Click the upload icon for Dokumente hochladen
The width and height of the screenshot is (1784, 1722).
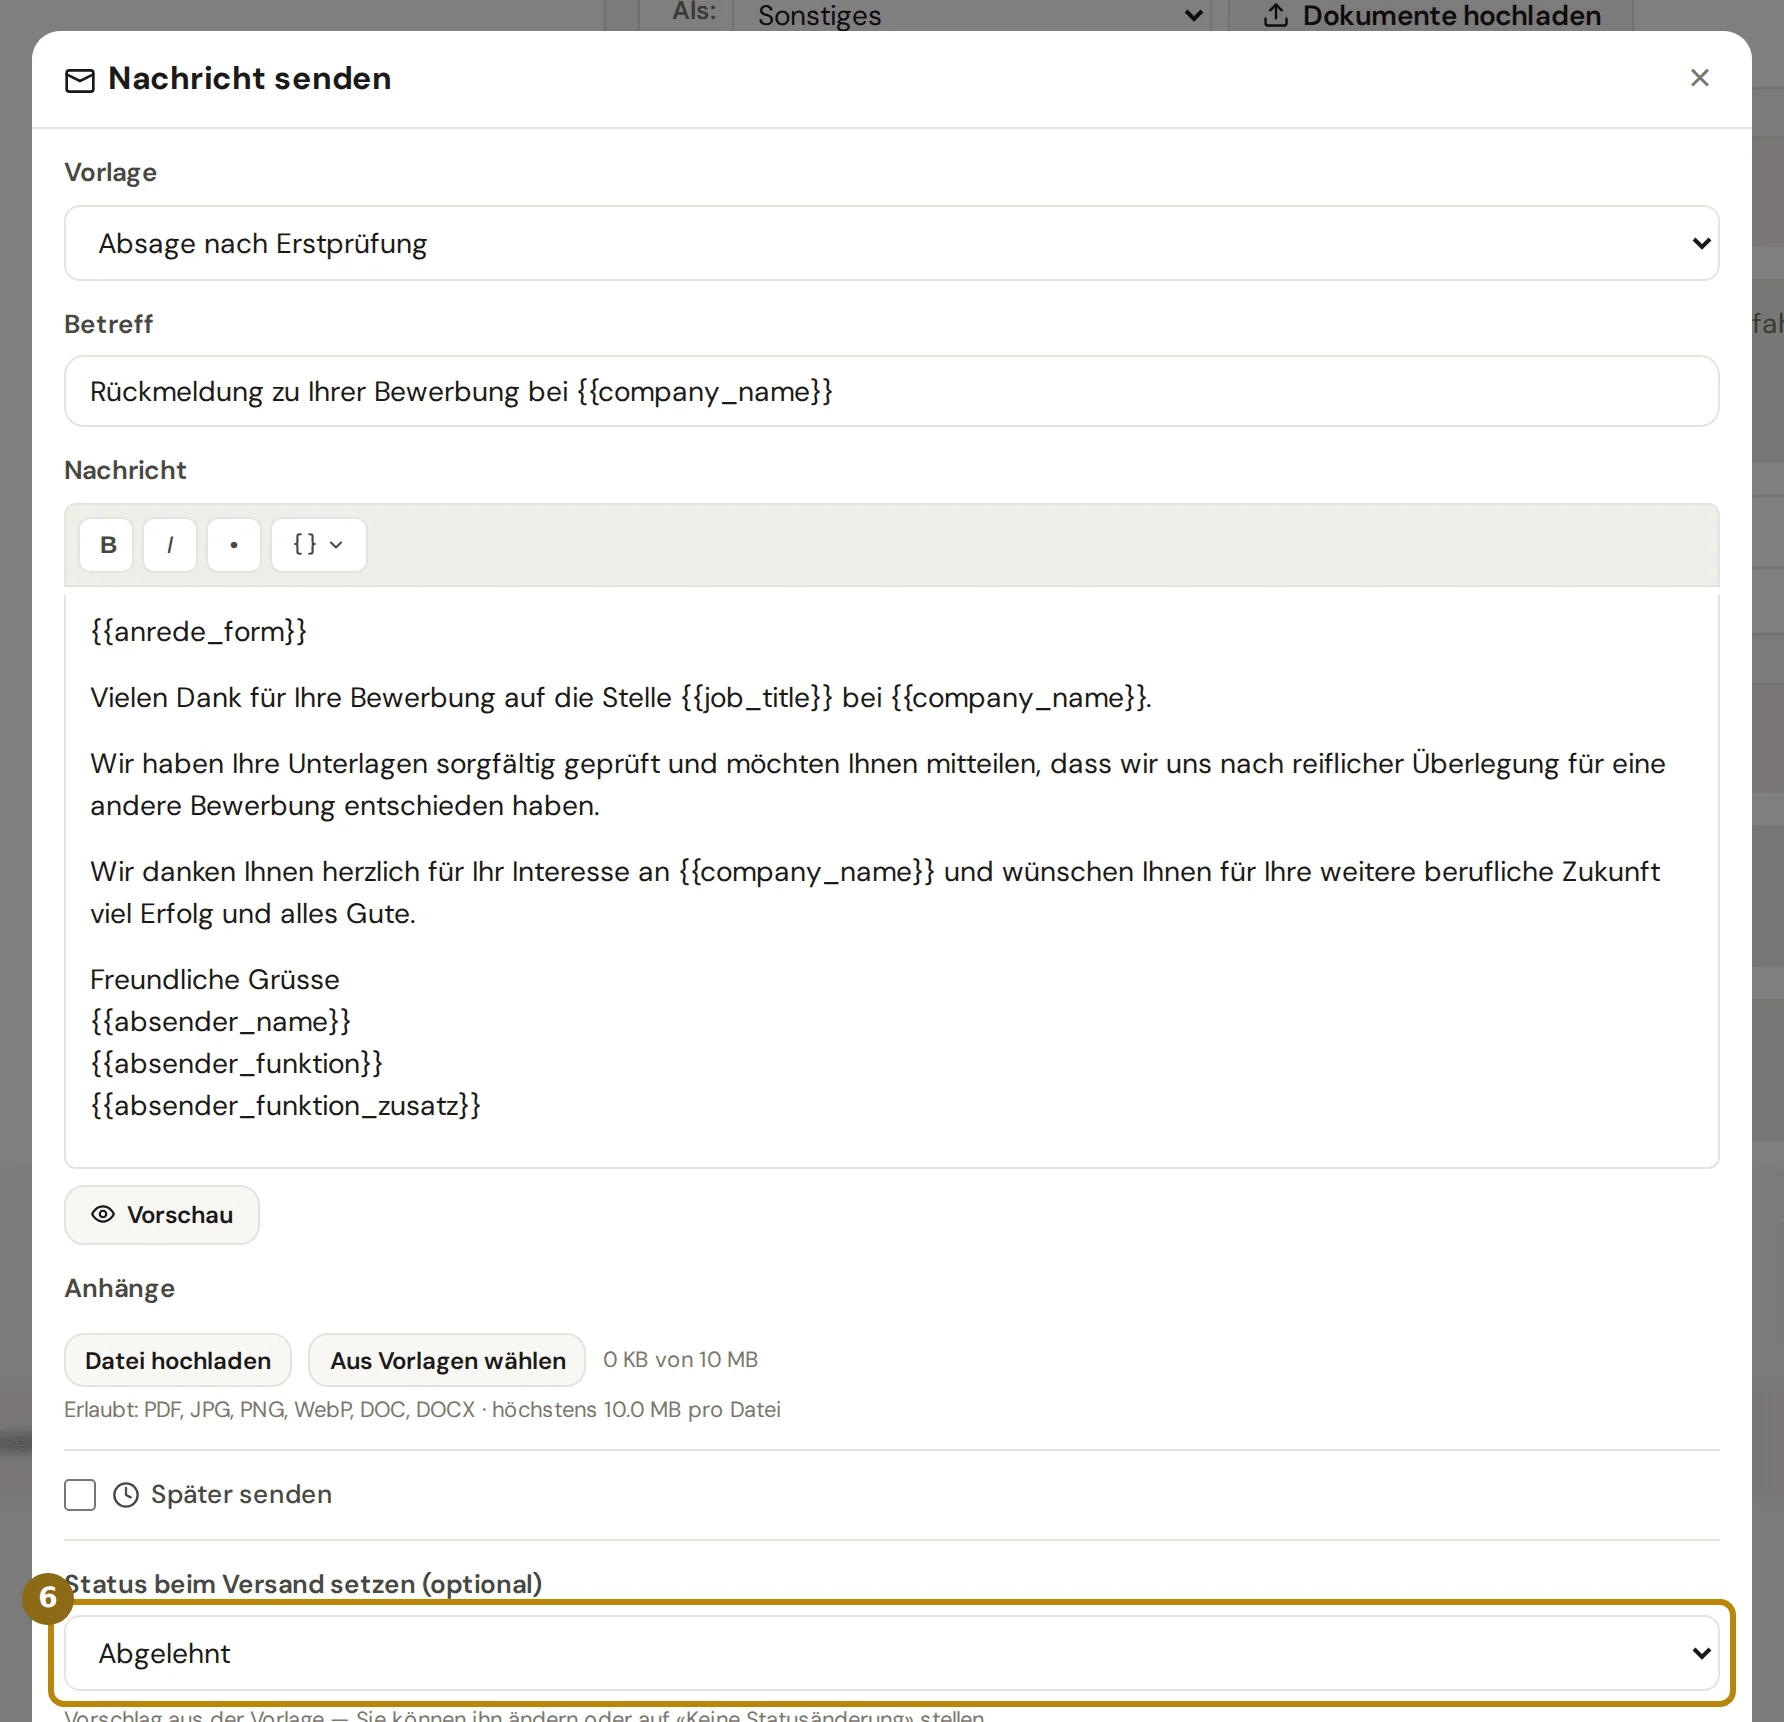pos(1275,15)
